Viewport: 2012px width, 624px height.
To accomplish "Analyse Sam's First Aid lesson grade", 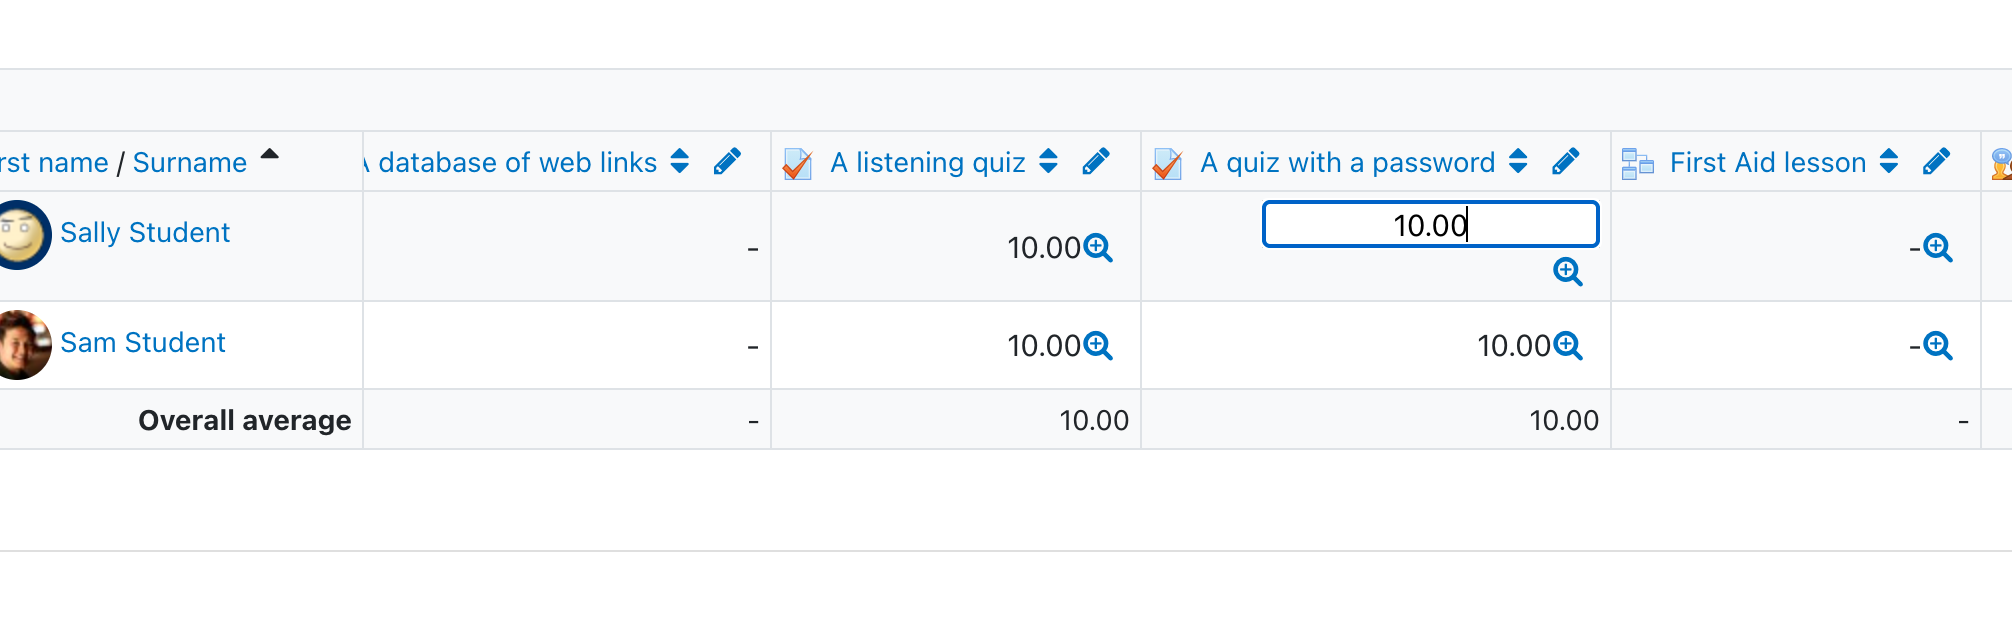I will [1938, 345].
